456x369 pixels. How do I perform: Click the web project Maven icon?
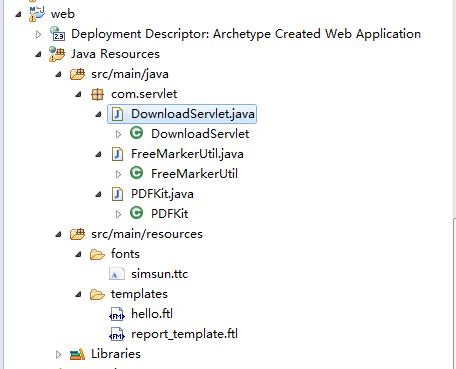[37, 14]
